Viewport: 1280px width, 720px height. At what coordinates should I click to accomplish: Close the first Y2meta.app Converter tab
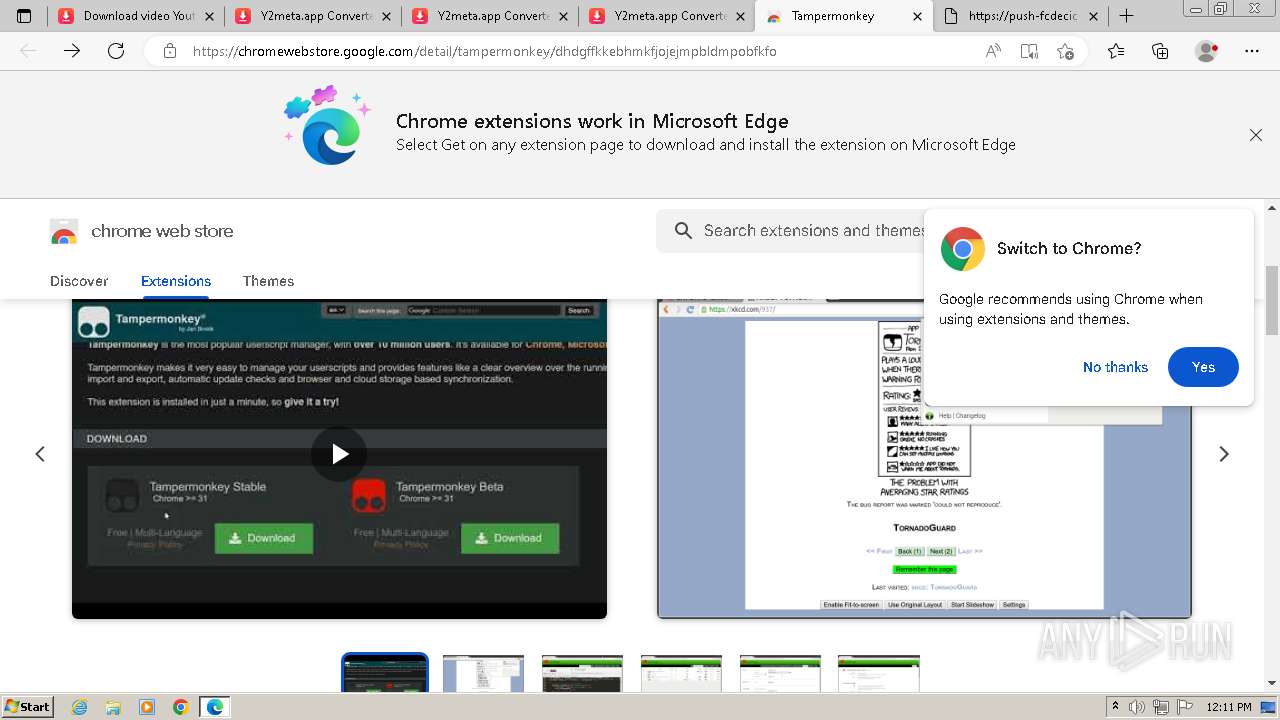point(386,16)
